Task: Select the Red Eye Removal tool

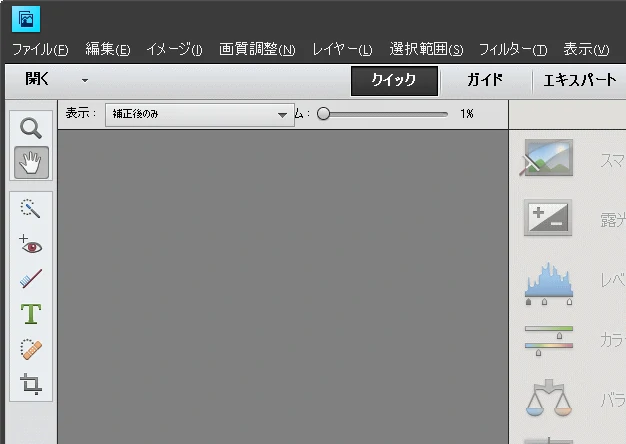Action: pos(30,244)
